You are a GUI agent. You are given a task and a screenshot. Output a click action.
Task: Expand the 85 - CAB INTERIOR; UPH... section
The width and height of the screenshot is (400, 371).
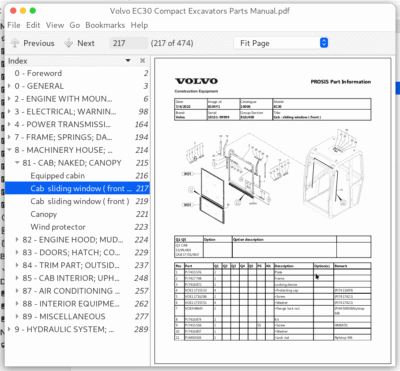tap(17, 278)
